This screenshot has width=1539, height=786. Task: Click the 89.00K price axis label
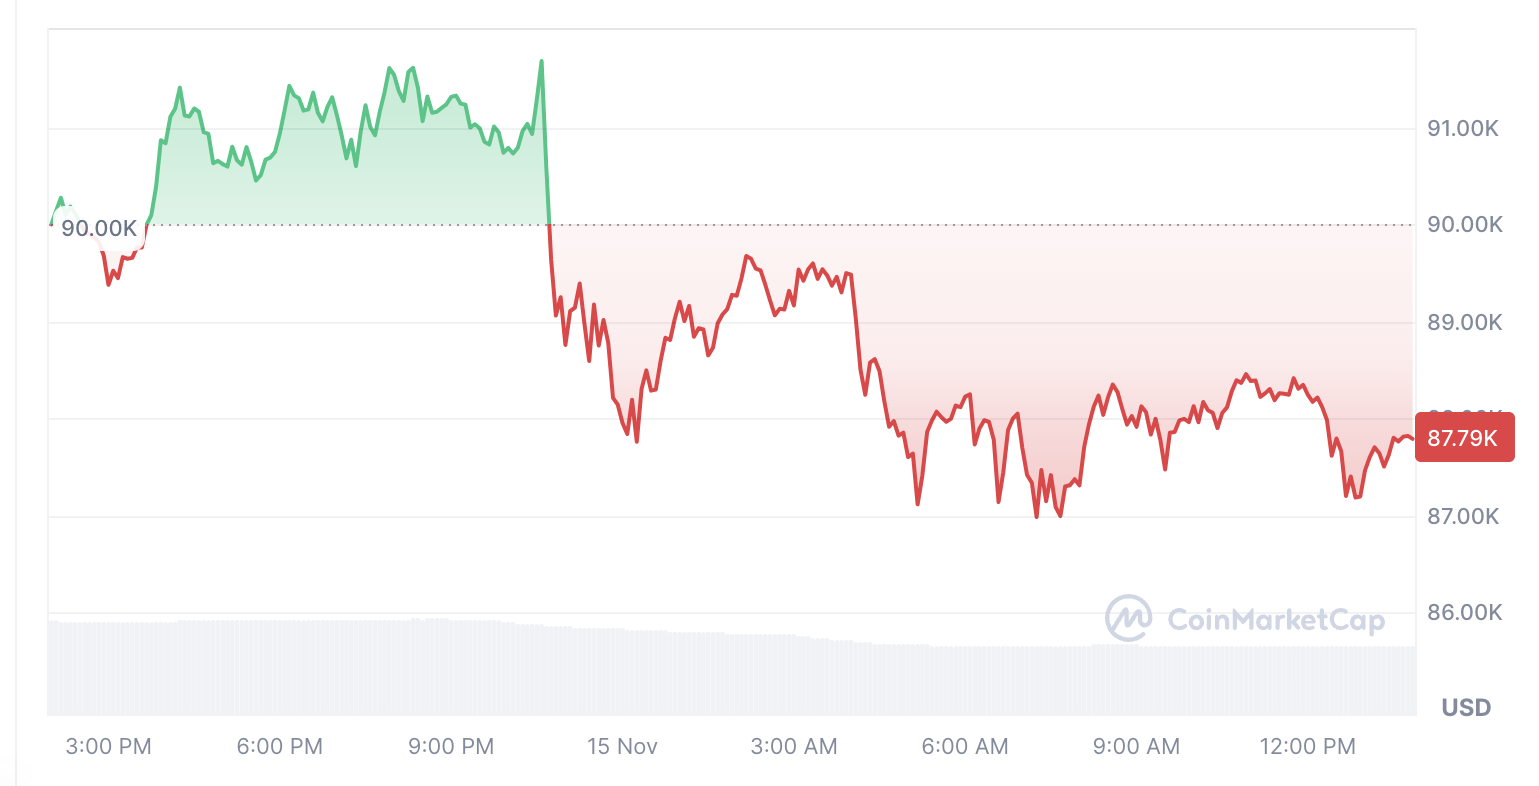pos(1464,322)
